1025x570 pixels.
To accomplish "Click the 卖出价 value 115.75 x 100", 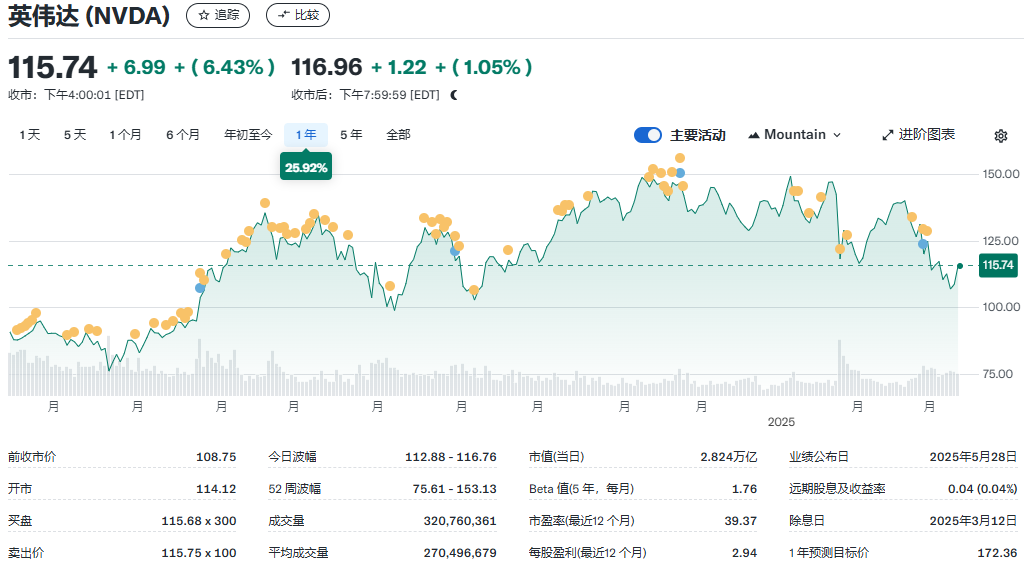I will [x=199, y=553].
